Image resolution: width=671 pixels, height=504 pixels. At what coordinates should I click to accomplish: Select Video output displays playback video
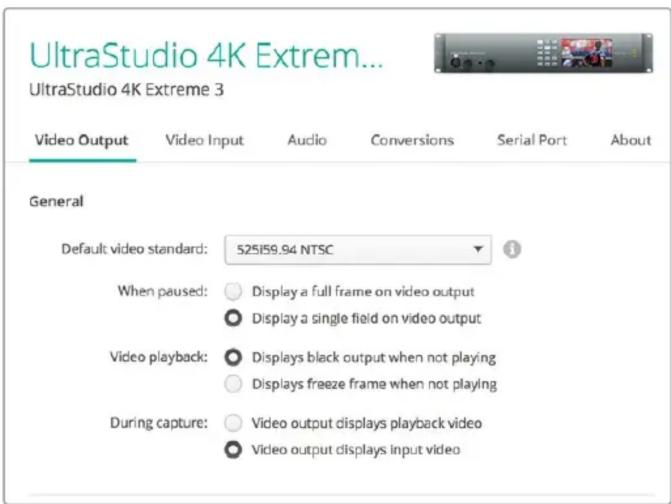pyautogui.click(x=234, y=423)
